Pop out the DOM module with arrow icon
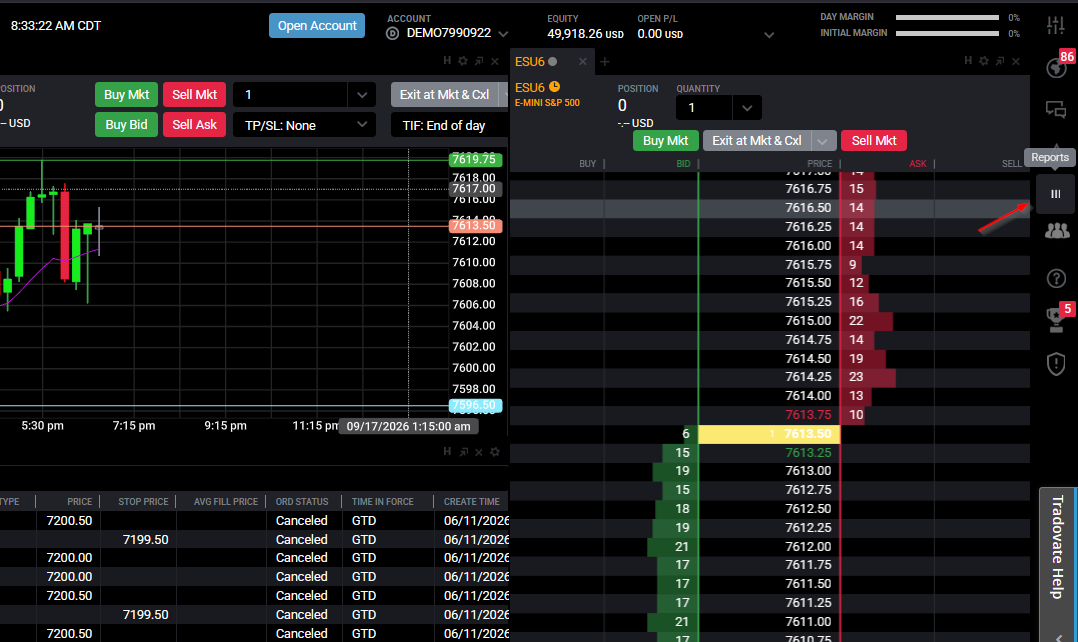The width and height of the screenshot is (1078, 642). [1000, 60]
